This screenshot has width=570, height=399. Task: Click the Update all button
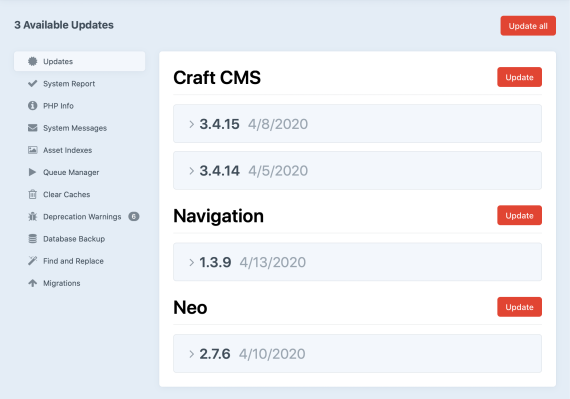[528, 26]
